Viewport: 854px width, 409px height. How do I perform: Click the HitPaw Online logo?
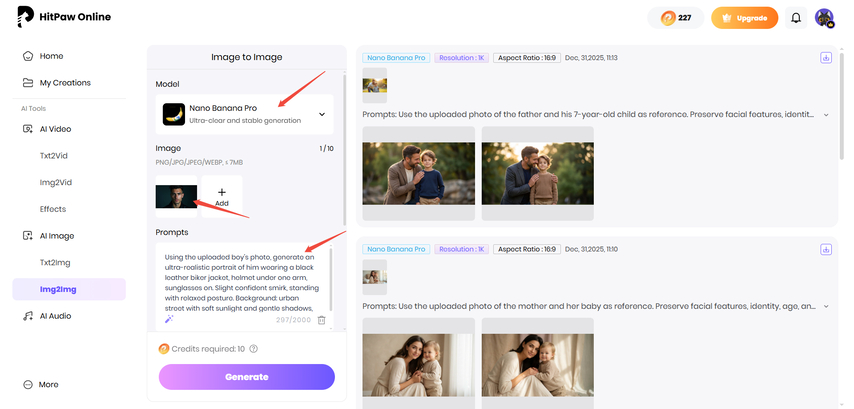(64, 18)
